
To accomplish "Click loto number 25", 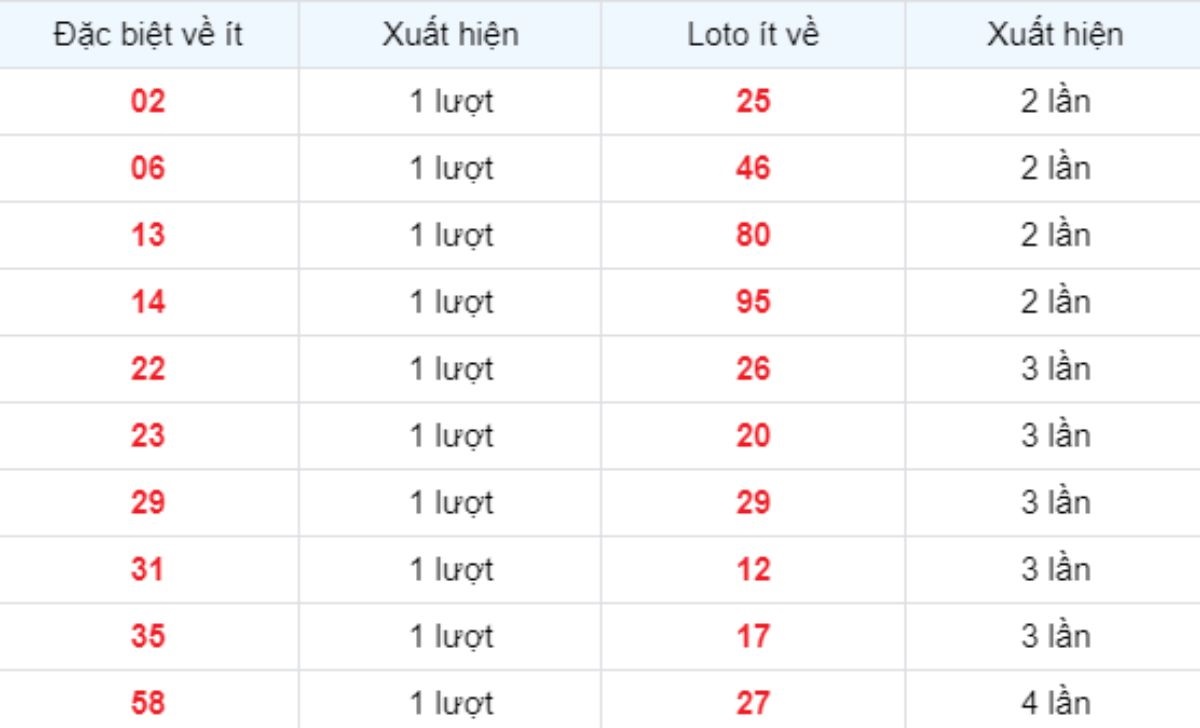I will (752, 102).
